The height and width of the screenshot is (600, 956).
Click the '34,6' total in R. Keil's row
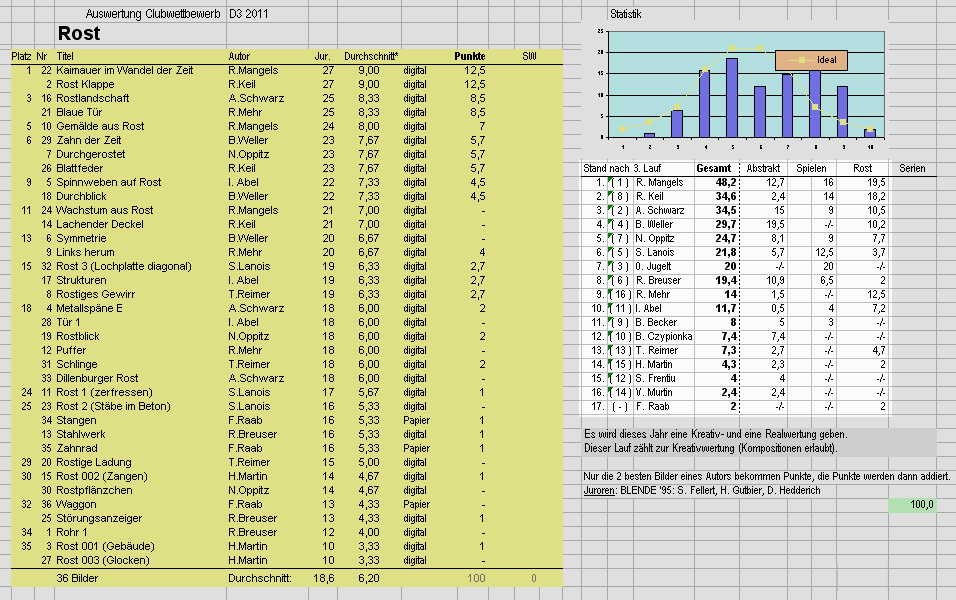click(x=726, y=197)
